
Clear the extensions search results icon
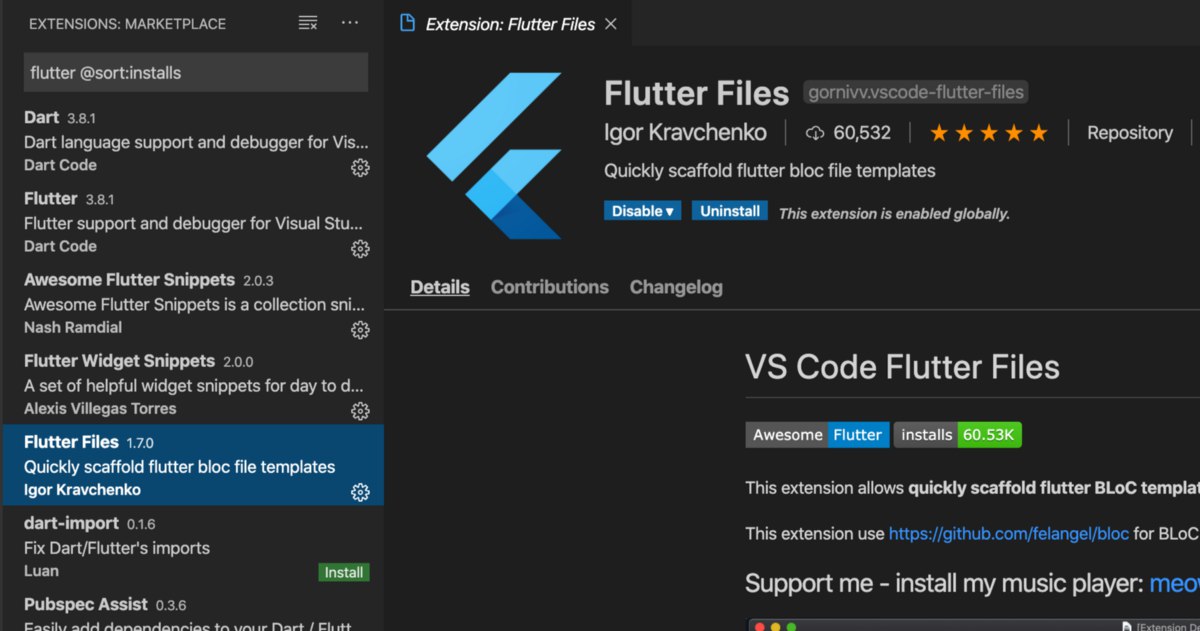point(308,23)
